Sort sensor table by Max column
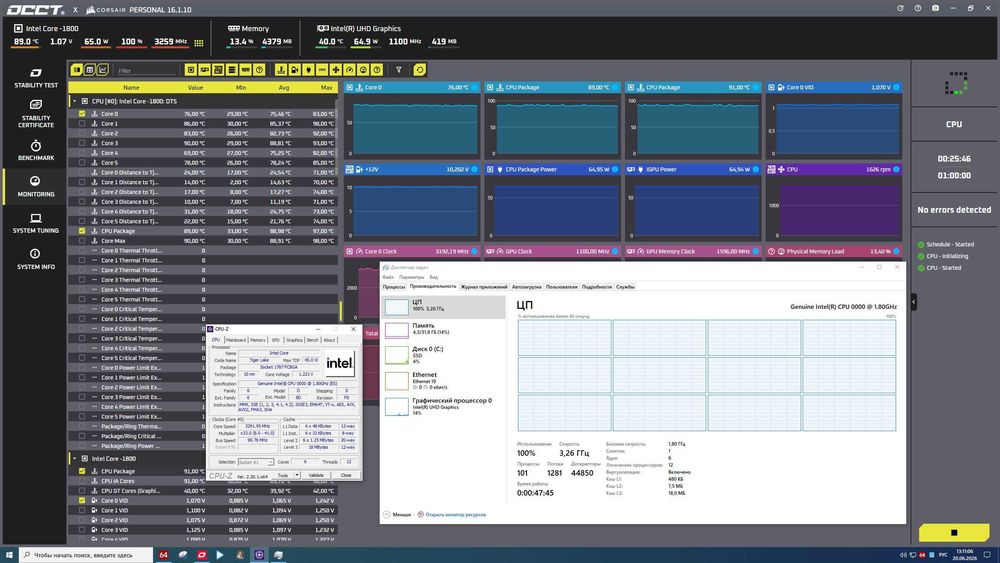The image size is (1000, 563). 327,87
